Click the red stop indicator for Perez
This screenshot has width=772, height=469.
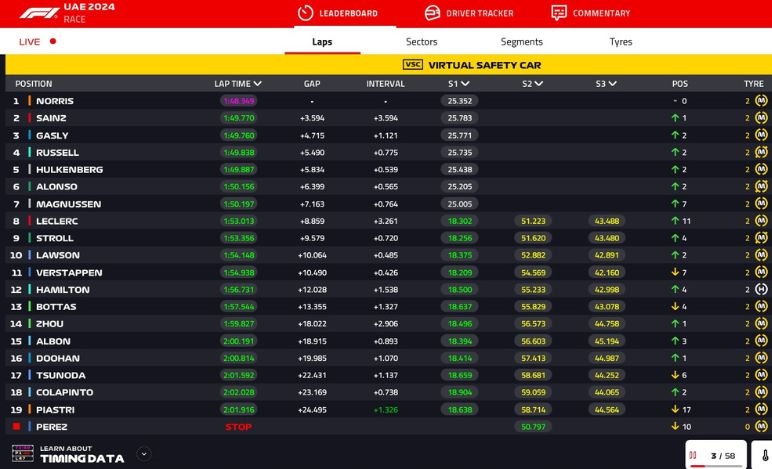point(16,427)
